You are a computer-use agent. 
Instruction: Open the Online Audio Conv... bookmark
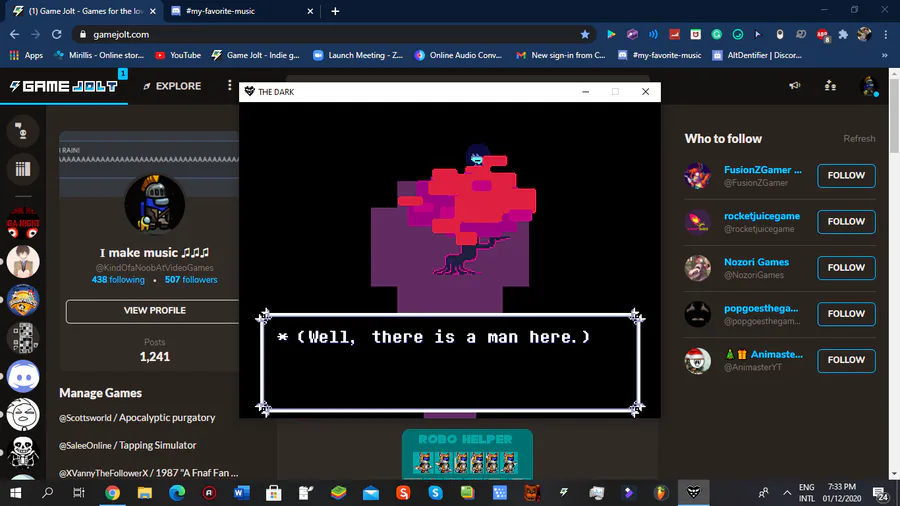458,55
